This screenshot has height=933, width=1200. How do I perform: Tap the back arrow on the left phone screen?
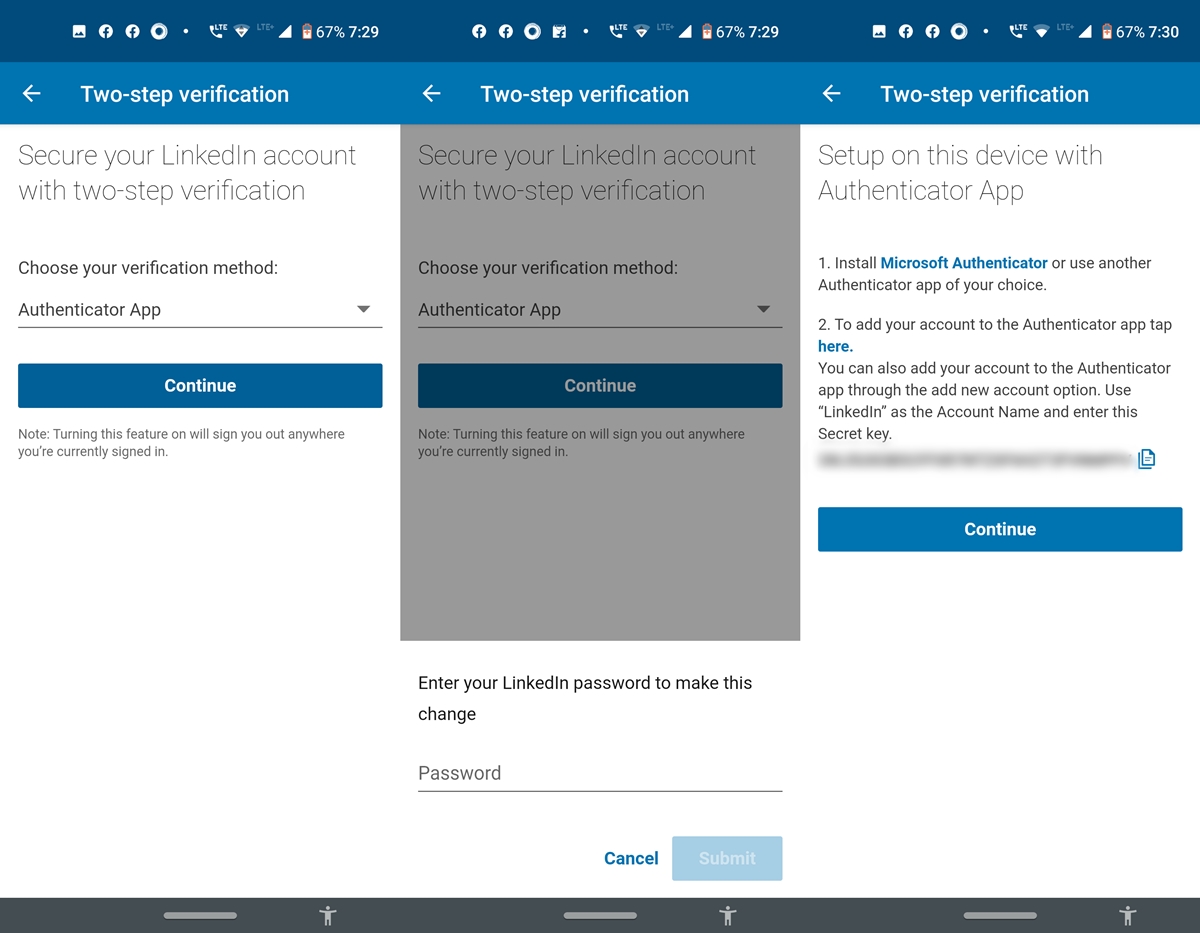(32, 94)
